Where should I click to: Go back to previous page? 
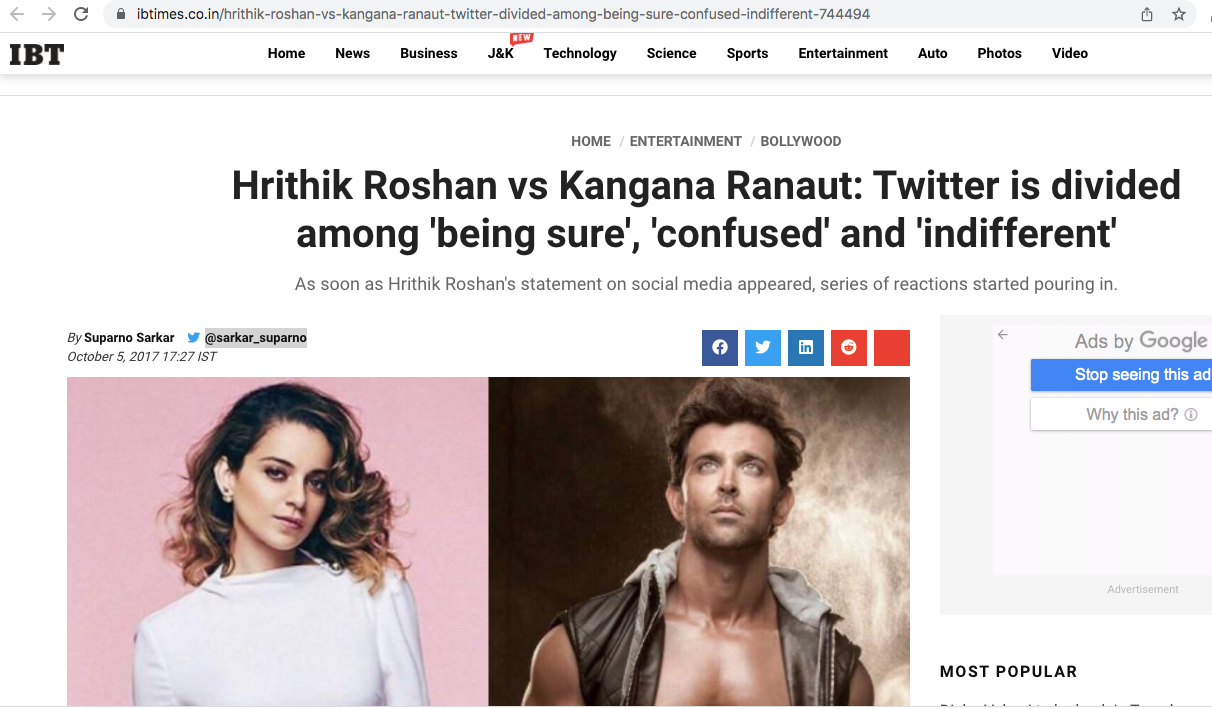17,14
